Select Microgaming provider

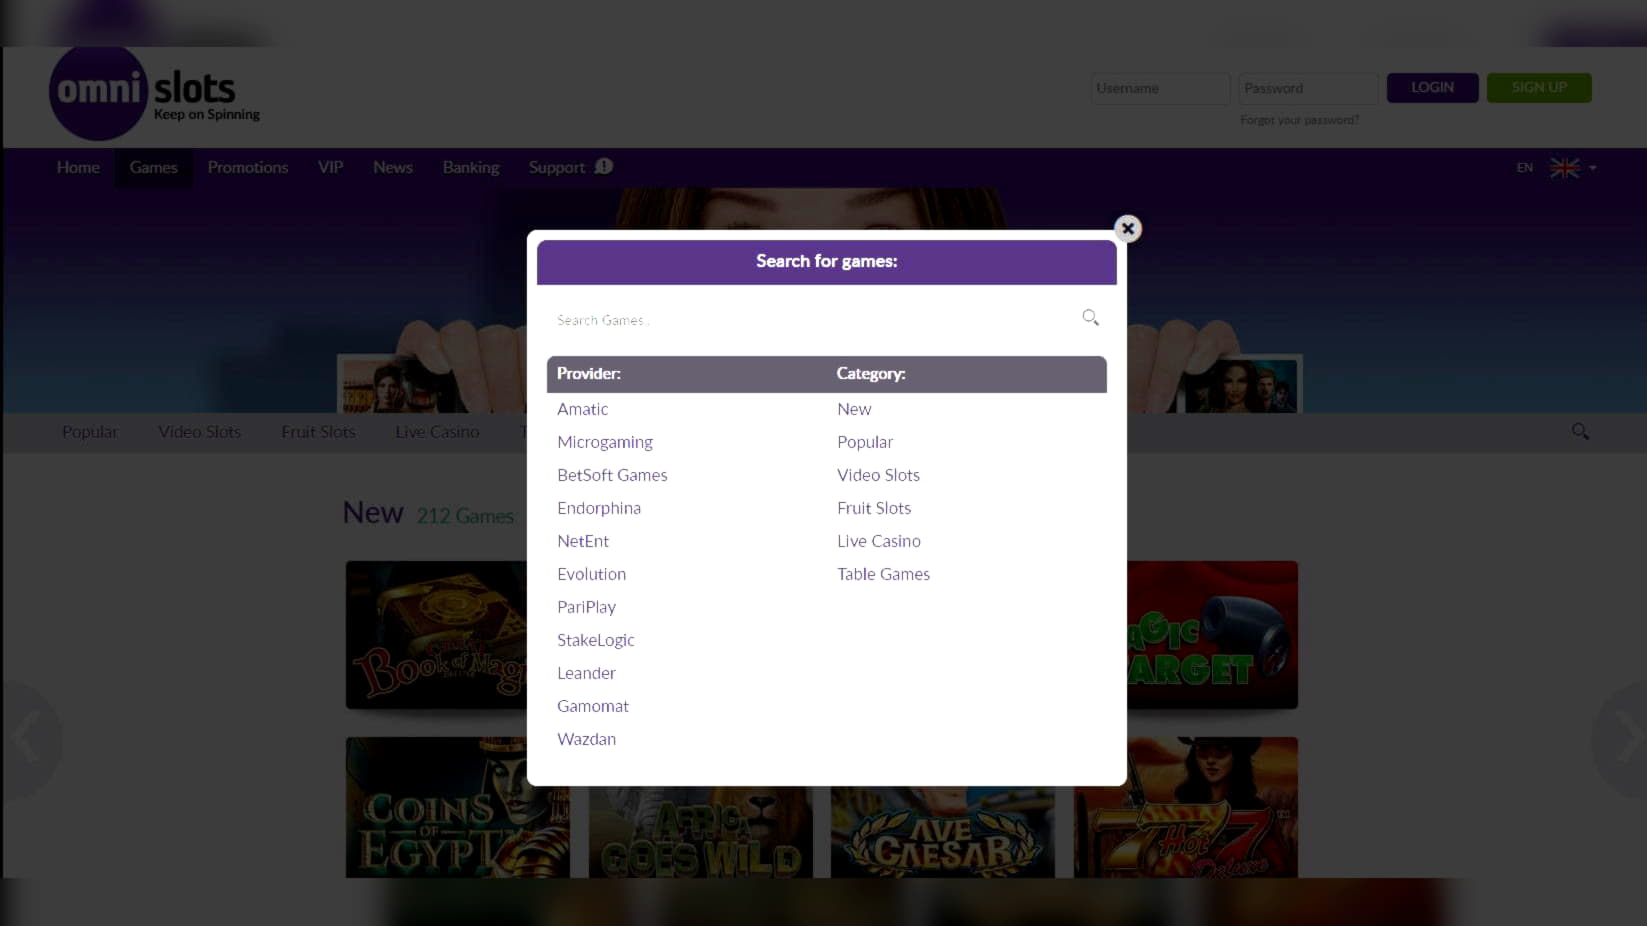coord(605,442)
